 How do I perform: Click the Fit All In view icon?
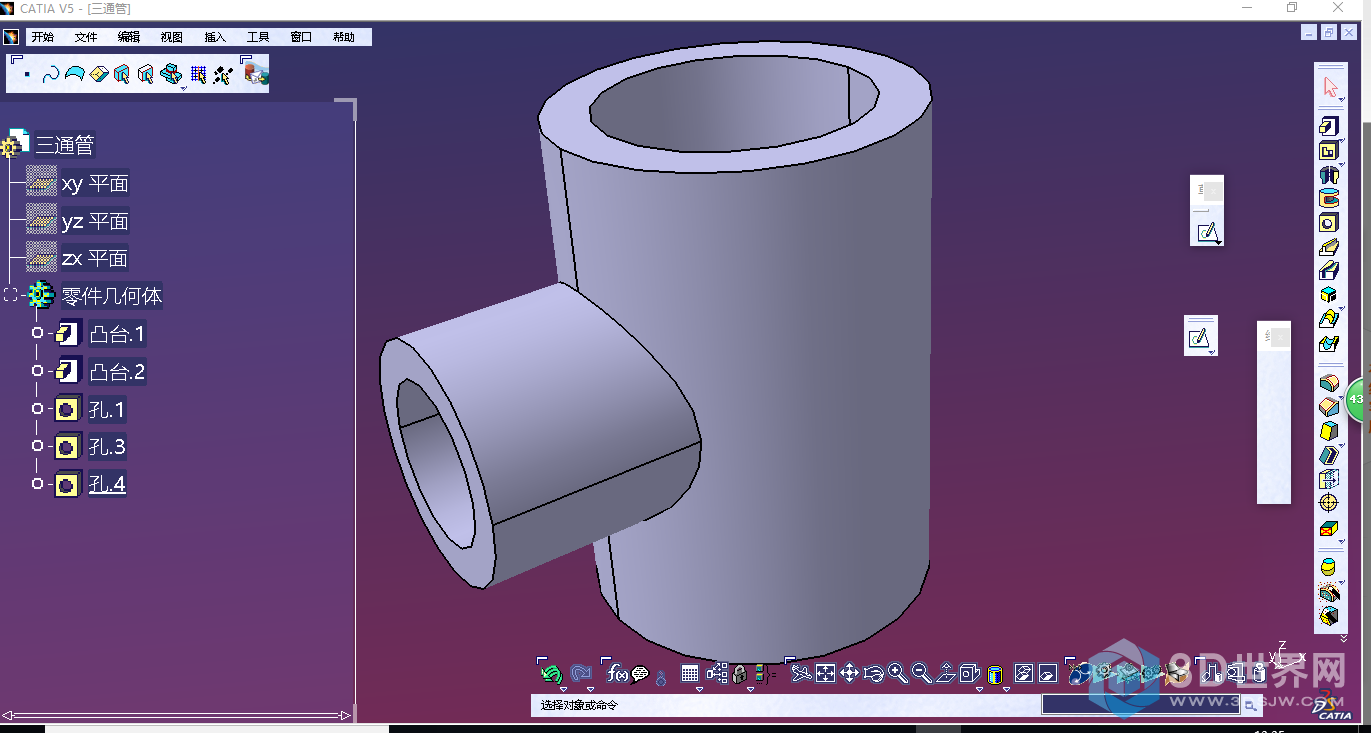click(x=825, y=673)
